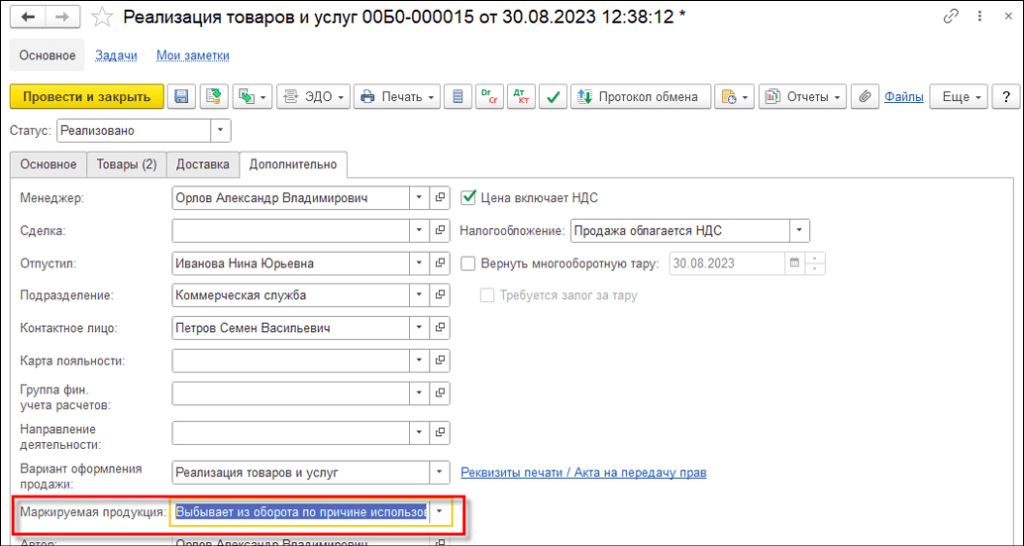Open the Менеджер record with open icon
1024x546 pixels.
coord(440,198)
